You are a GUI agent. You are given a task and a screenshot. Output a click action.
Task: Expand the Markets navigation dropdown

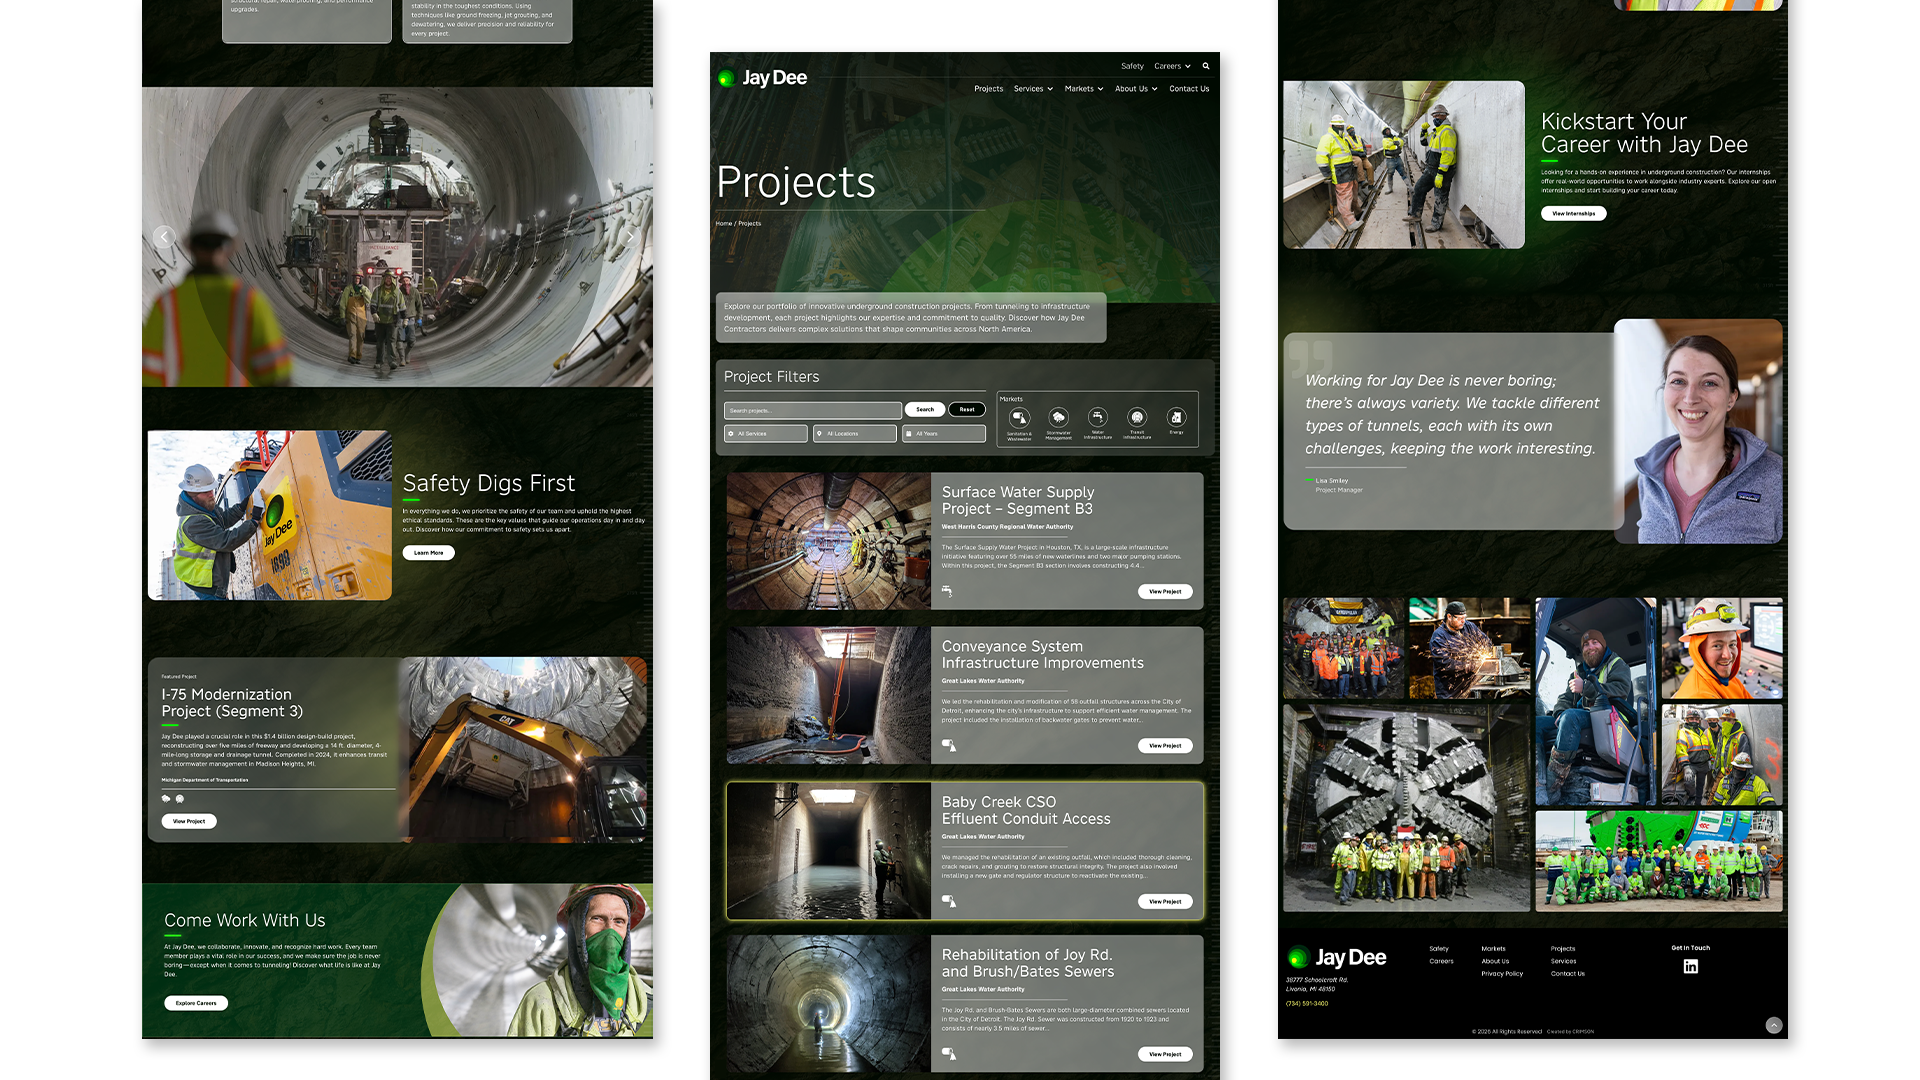tap(1084, 89)
